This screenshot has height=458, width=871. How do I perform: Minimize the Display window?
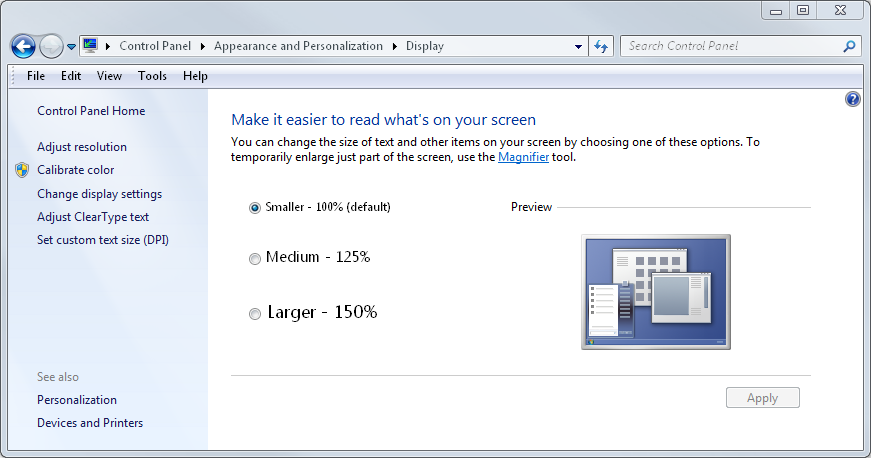click(776, 11)
